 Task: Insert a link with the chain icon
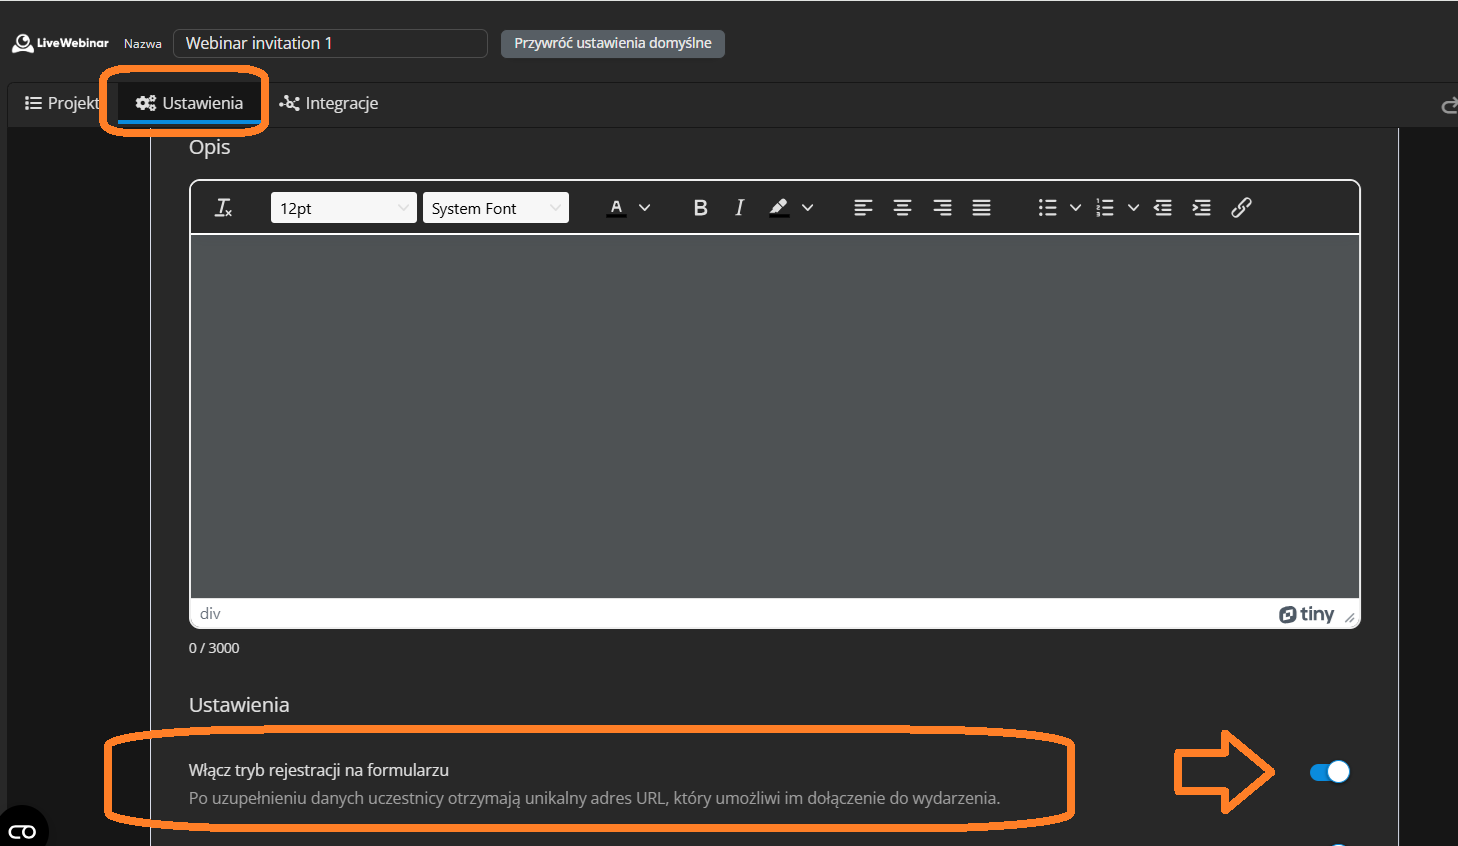tap(1241, 208)
